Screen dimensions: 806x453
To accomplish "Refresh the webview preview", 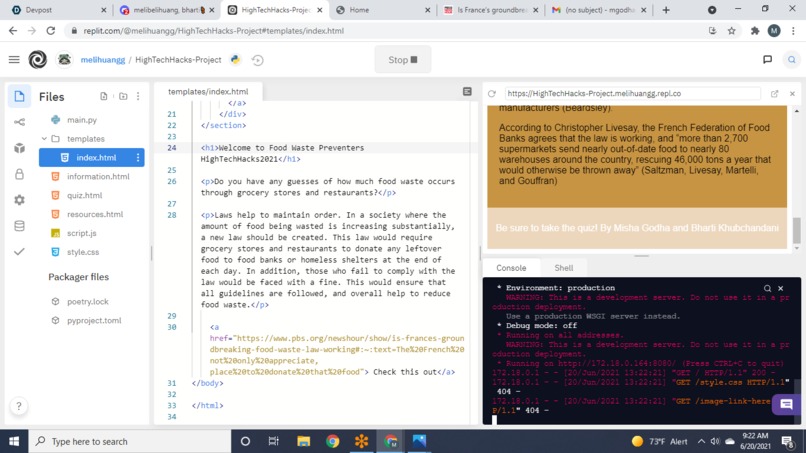I will (x=492, y=94).
